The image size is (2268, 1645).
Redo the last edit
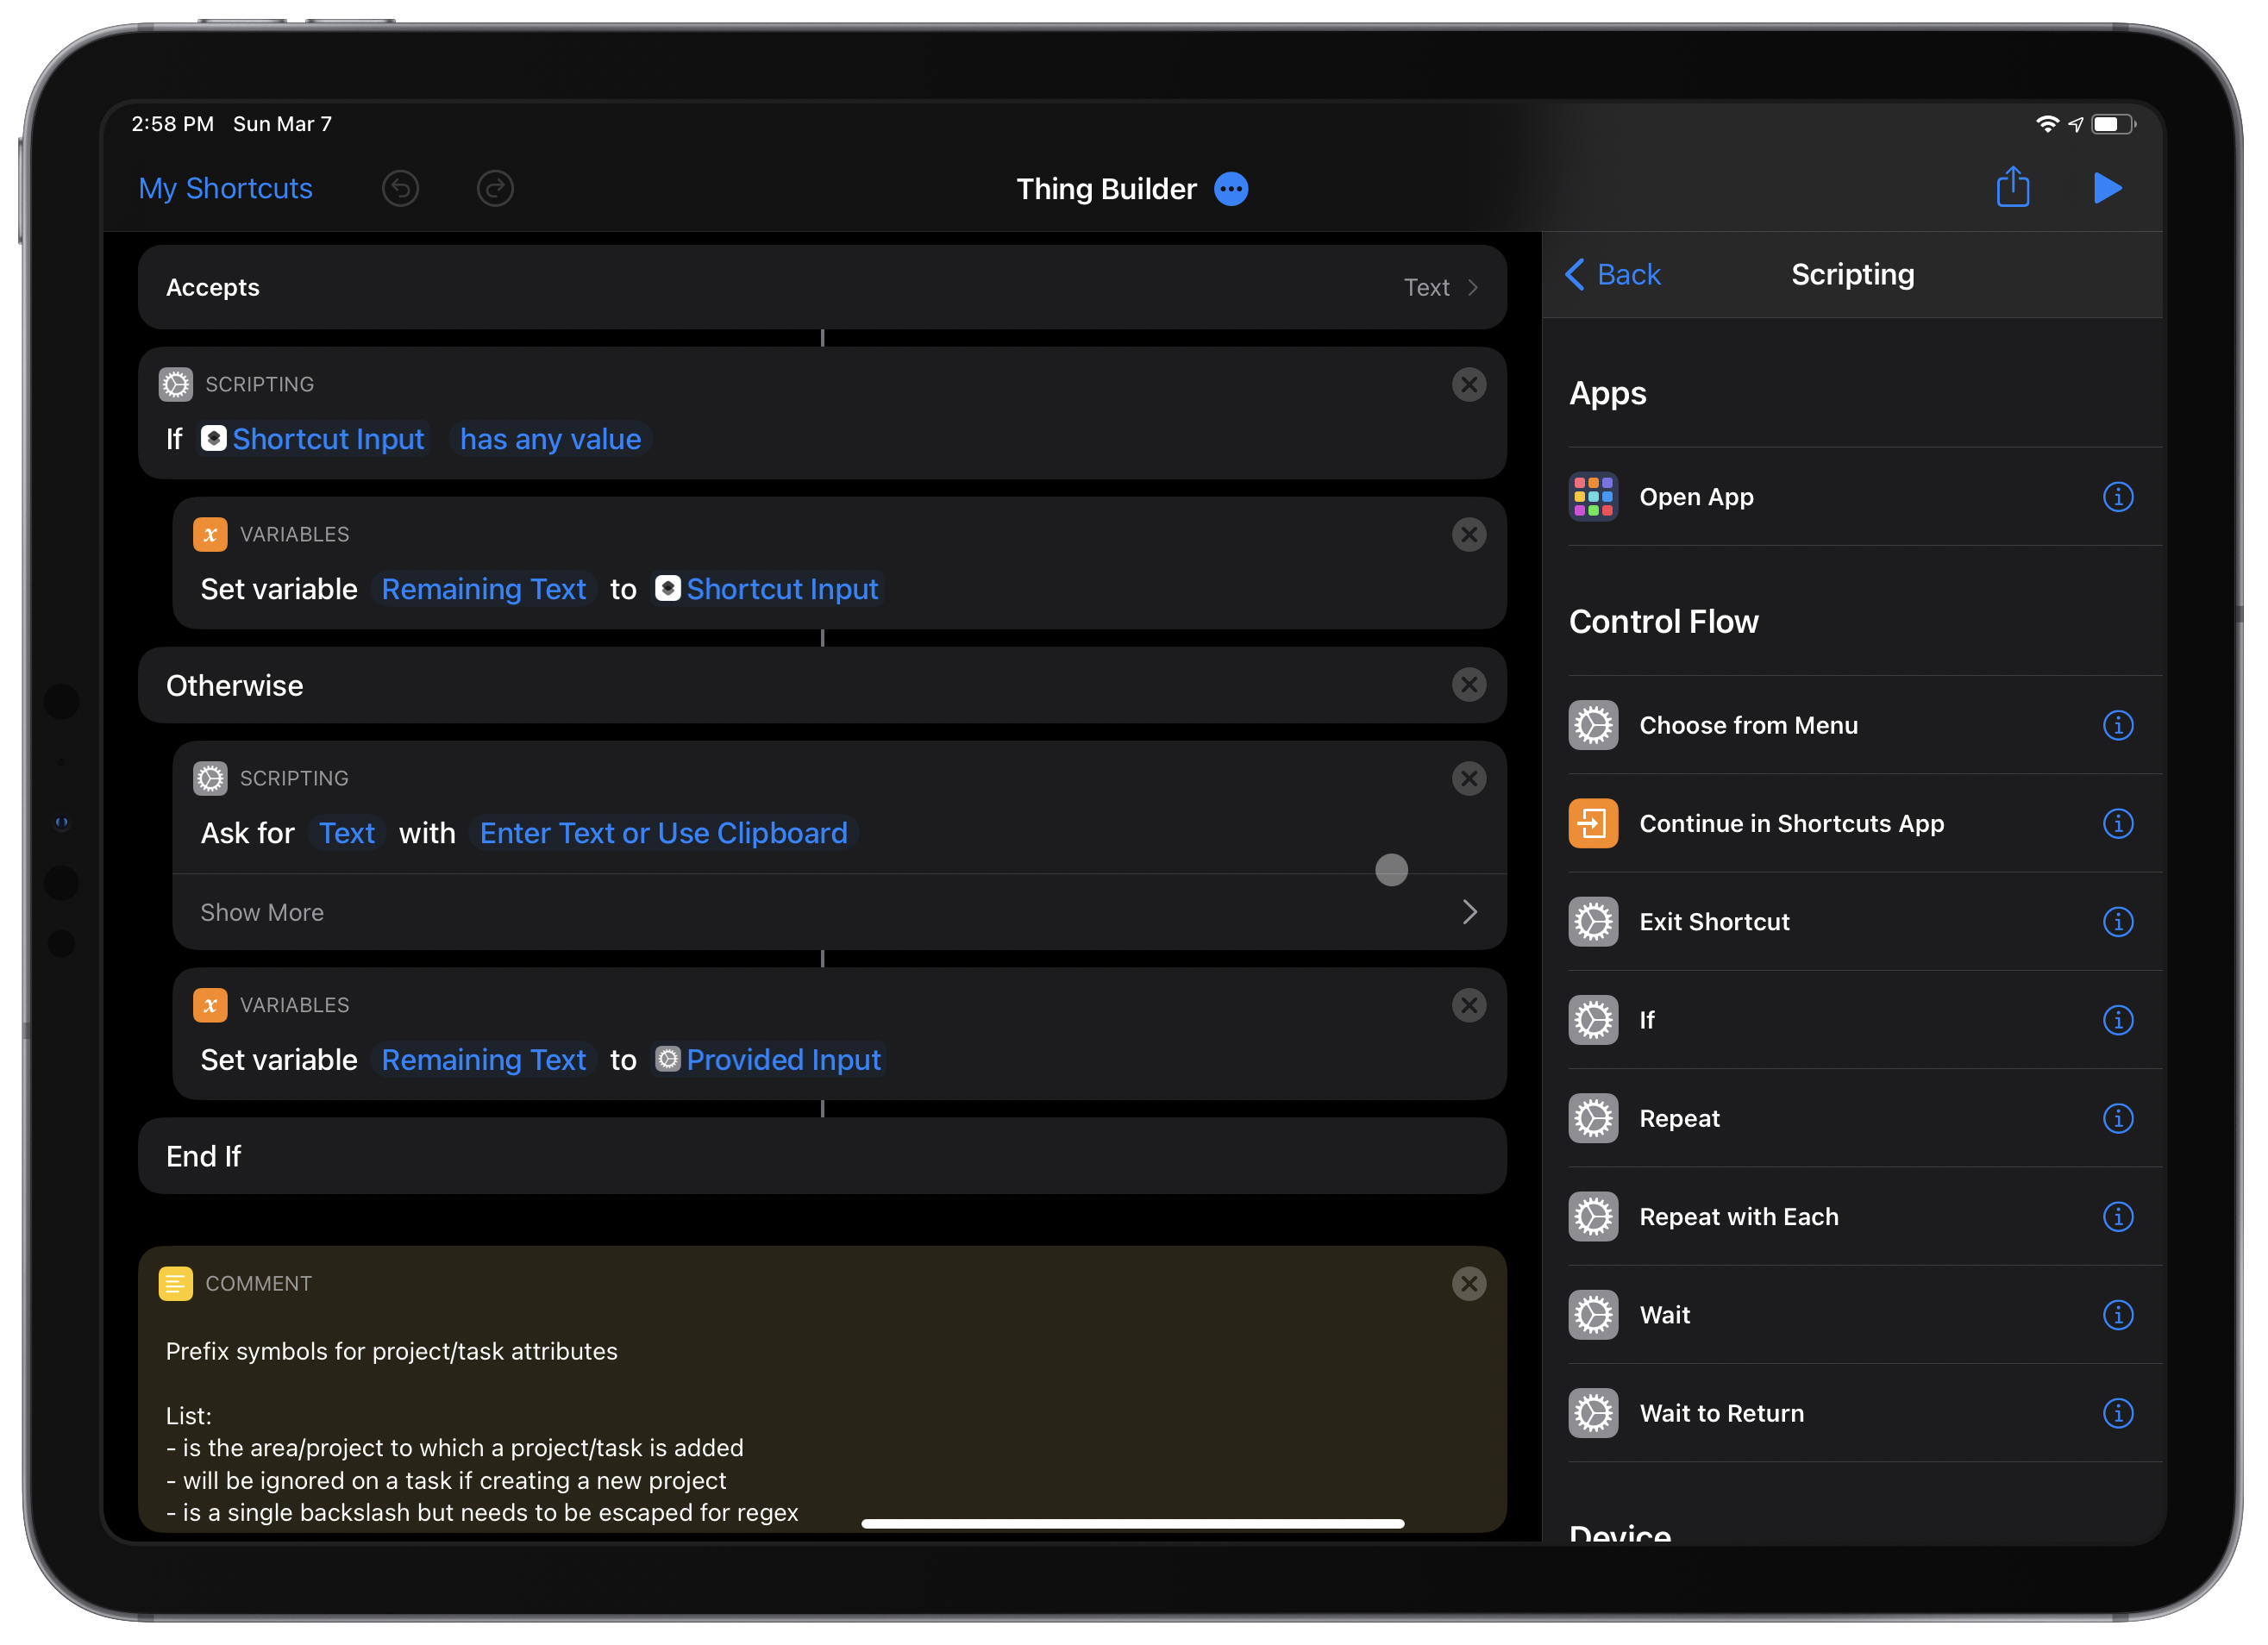495,188
